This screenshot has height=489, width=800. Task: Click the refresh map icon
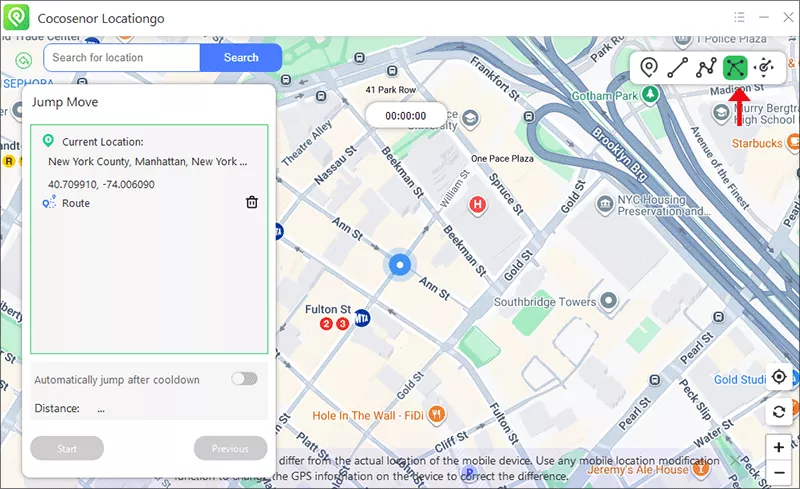[779, 412]
